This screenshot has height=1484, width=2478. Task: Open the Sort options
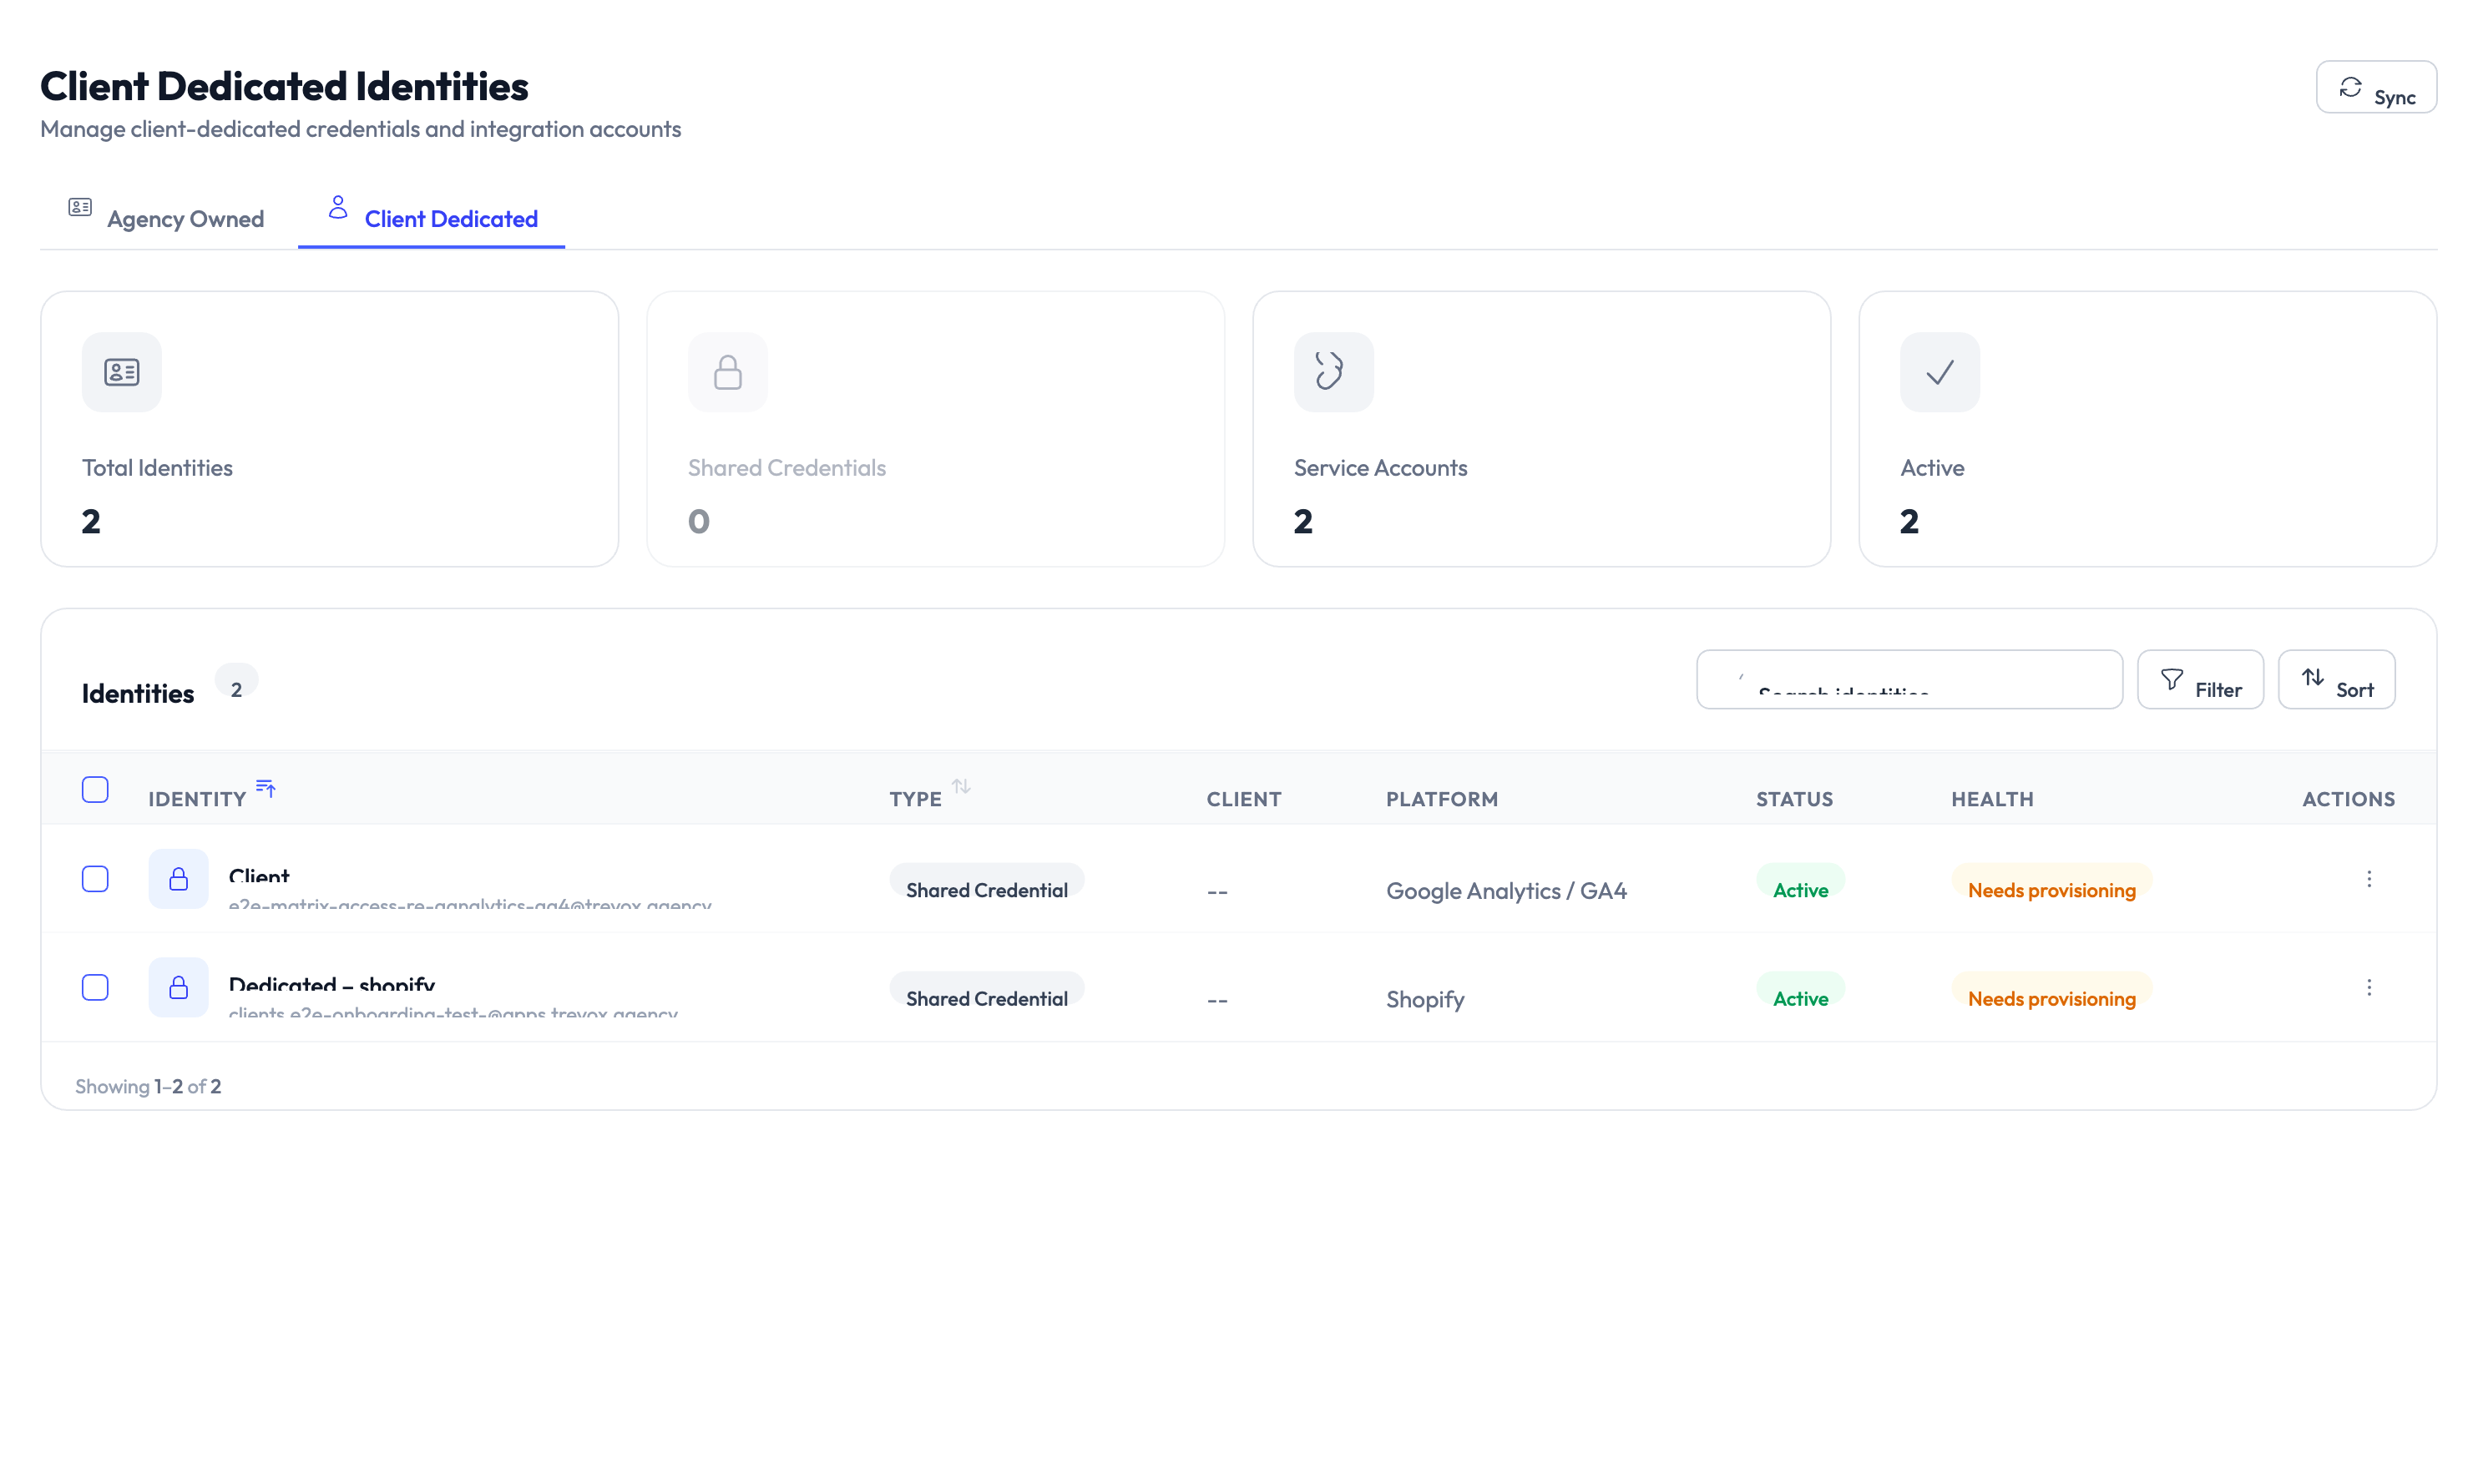pyautogui.click(x=2337, y=679)
